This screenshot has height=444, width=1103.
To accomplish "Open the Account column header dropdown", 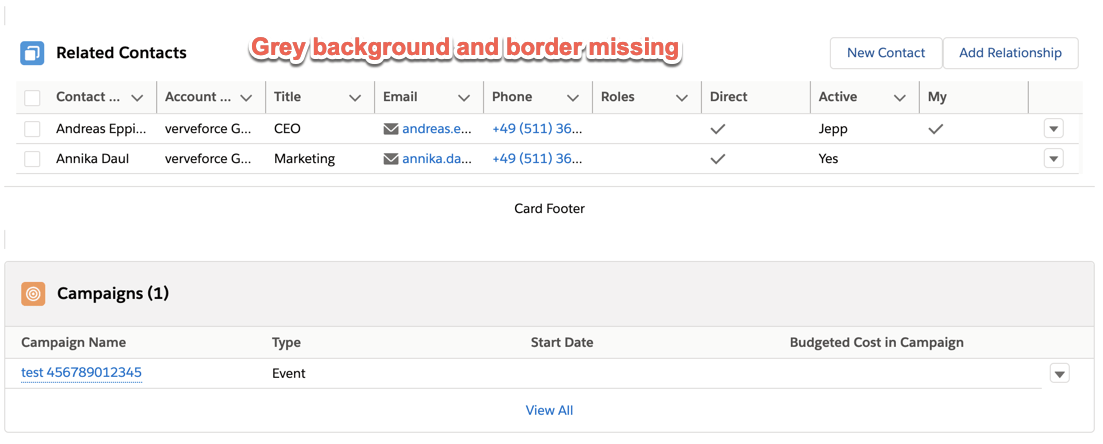I will pos(246,98).
